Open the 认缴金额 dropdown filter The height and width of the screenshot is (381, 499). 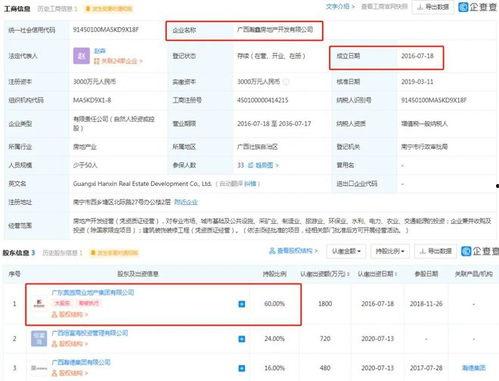[346, 251]
